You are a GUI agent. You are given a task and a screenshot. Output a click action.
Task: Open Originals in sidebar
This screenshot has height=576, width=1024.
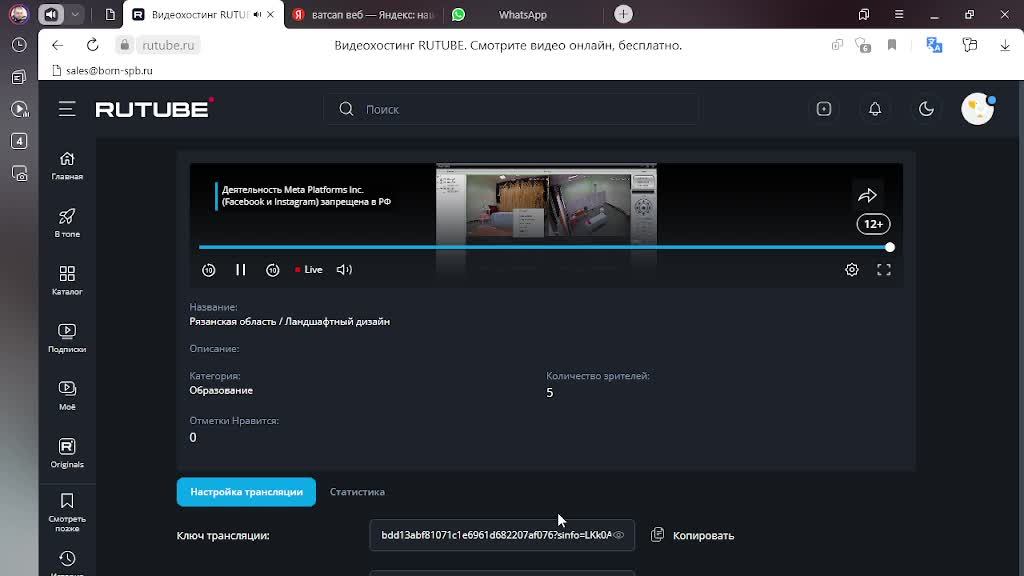tap(67, 453)
